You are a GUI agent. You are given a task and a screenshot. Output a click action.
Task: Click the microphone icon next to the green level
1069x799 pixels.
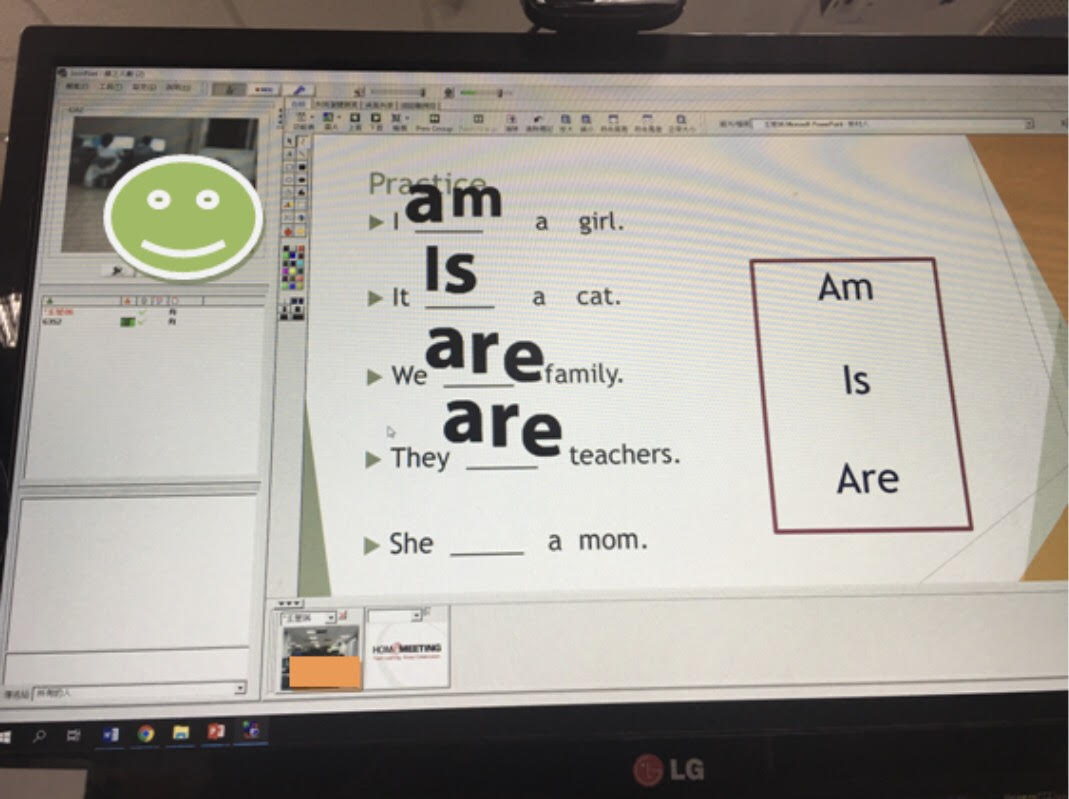click(x=450, y=92)
